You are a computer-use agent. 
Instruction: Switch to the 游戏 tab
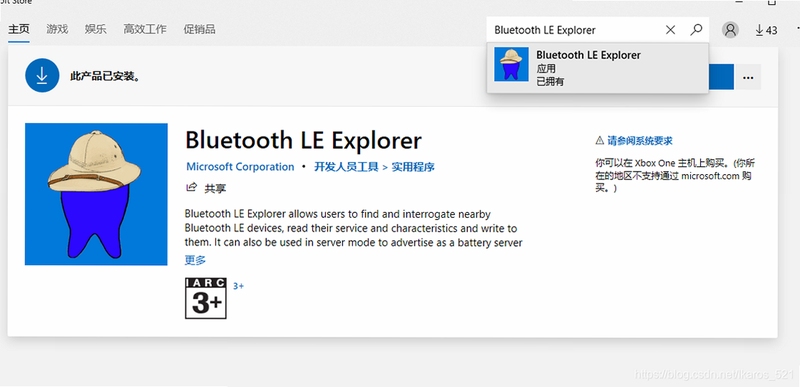57,29
